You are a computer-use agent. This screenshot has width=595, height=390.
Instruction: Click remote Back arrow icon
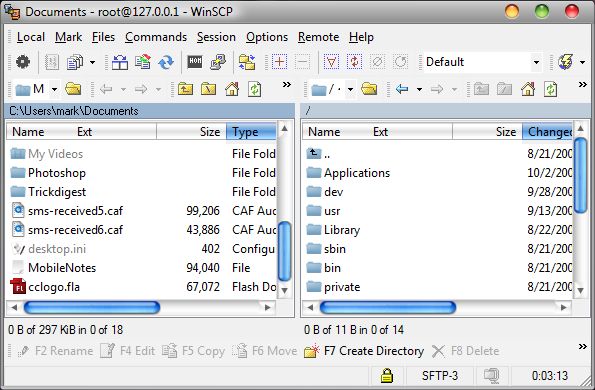[402, 89]
